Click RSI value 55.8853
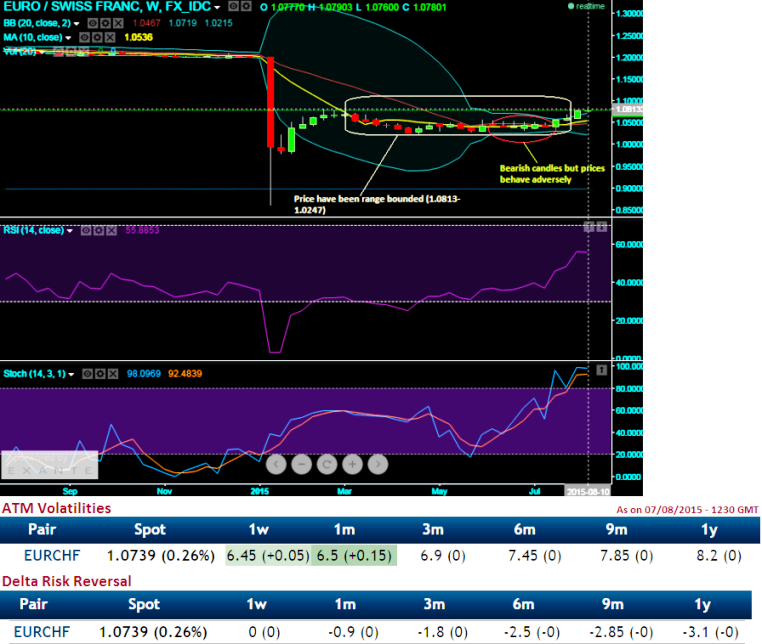The width and height of the screenshot is (762, 644). 142,230
